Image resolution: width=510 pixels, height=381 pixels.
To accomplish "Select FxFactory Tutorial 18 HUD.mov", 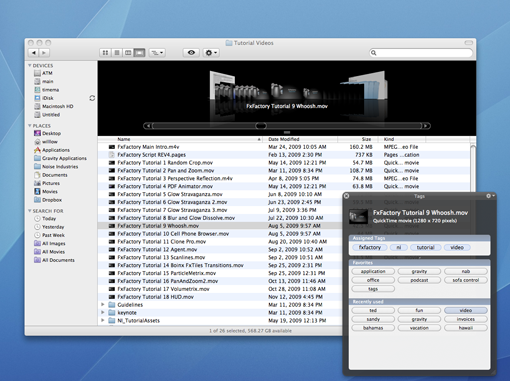I will tap(220, 297).
